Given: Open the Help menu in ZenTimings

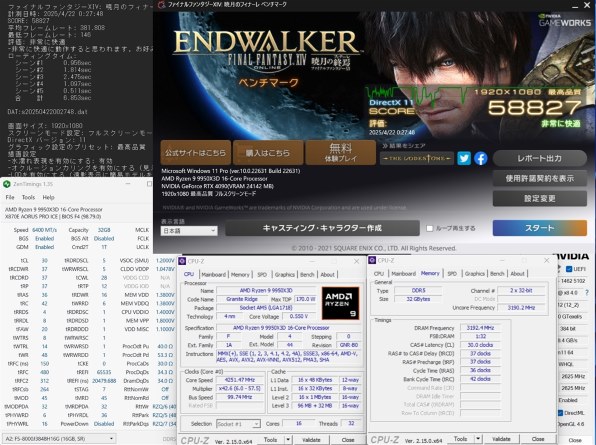Looking at the screenshot, I should tap(48, 197).
